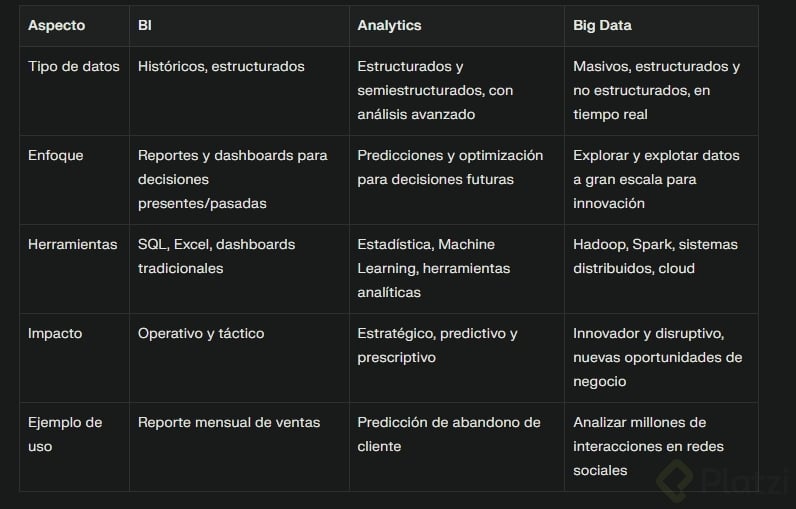Click the Ejemplo de uso row label

click(x=66, y=434)
